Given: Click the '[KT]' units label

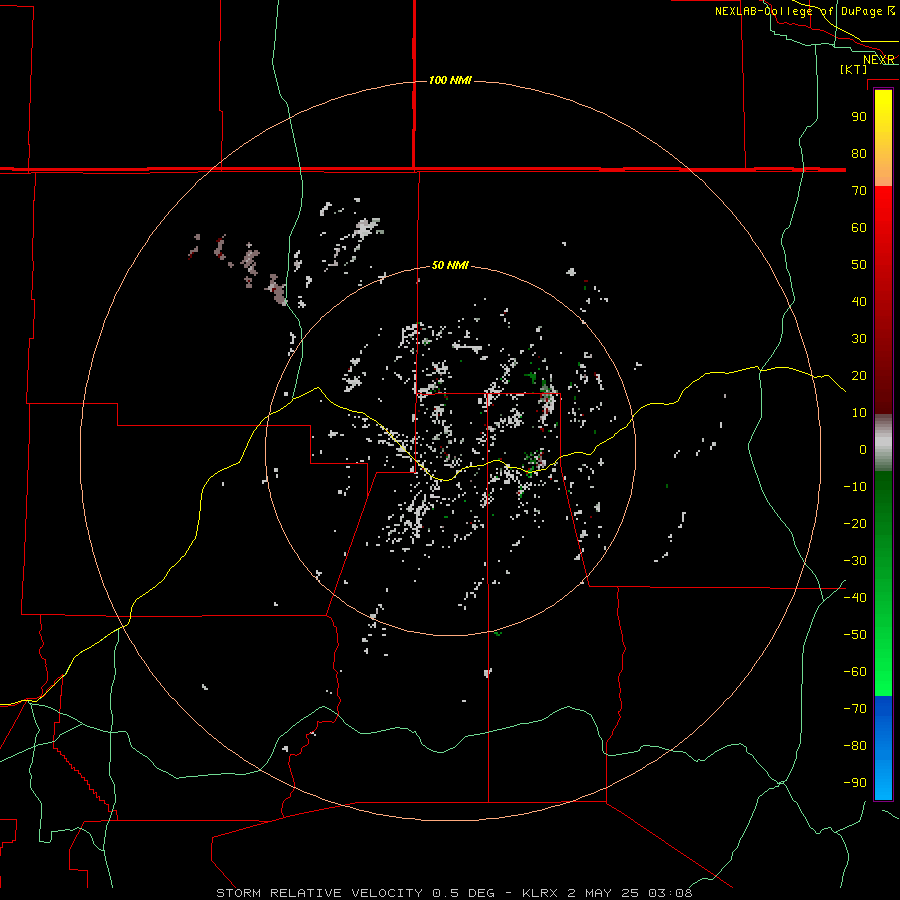Looking at the screenshot, I should pos(854,69).
